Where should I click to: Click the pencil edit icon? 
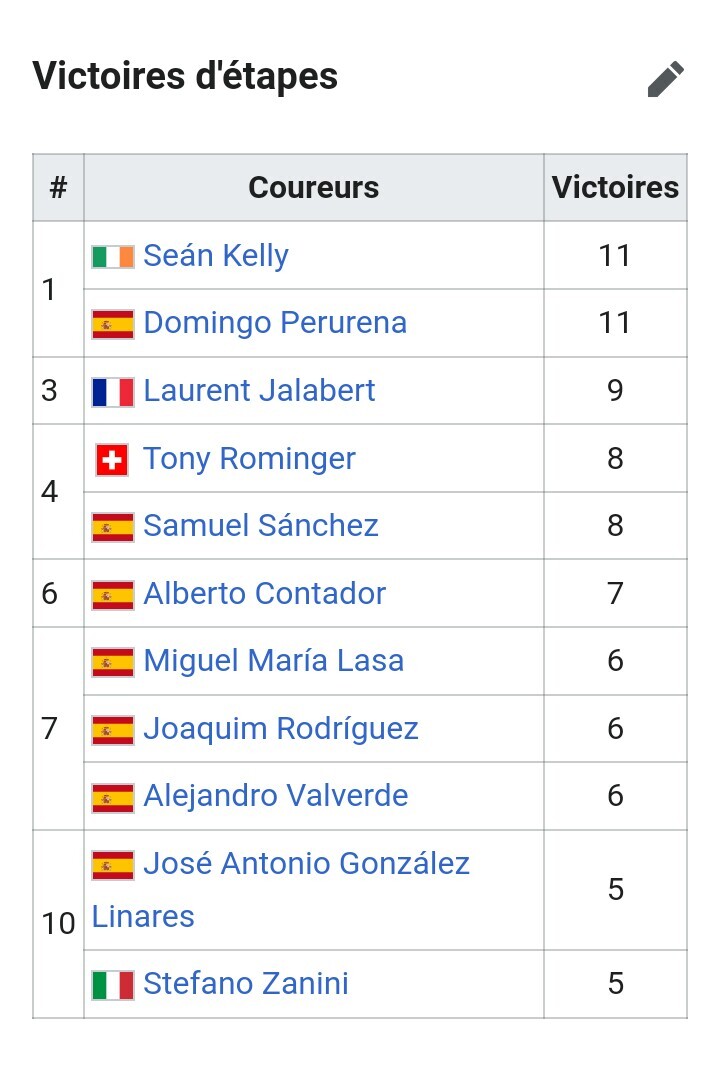point(665,78)
